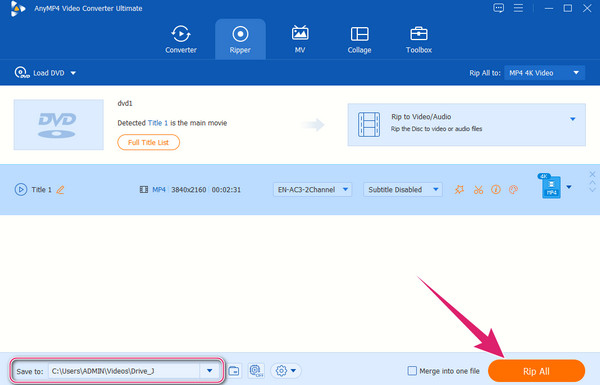600x385 pixels.
Task: Open the gear settings dropdown
Action: pos(286,371)
